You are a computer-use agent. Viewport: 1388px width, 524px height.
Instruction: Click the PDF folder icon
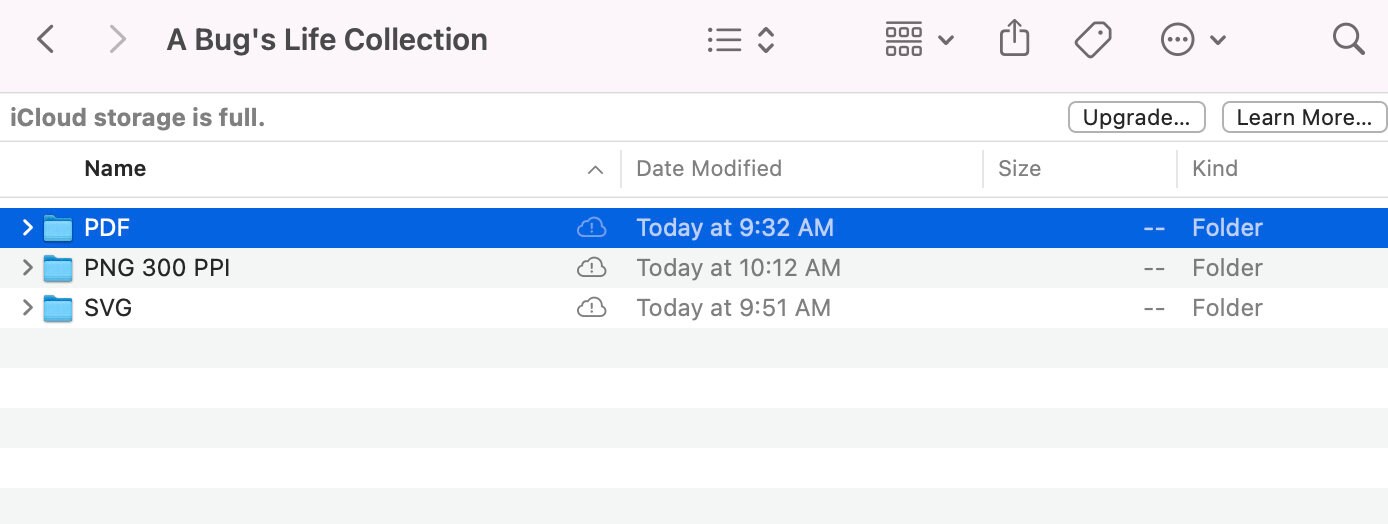click(x=59, y=228)
